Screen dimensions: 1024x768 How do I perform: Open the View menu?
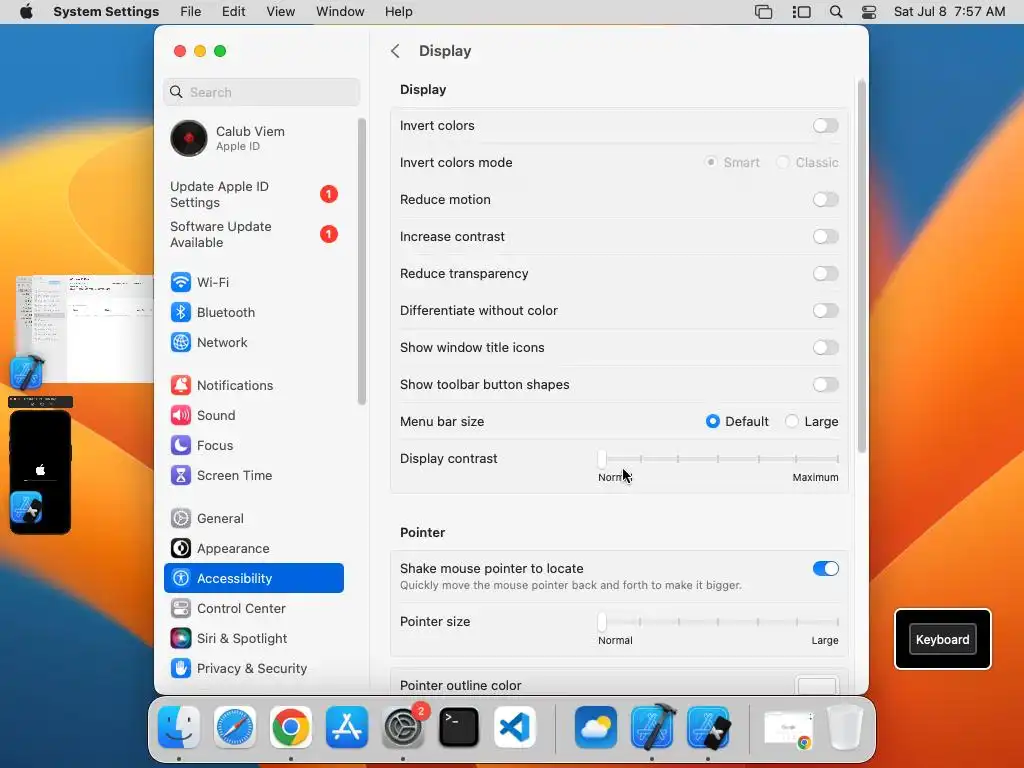(281, 12)
